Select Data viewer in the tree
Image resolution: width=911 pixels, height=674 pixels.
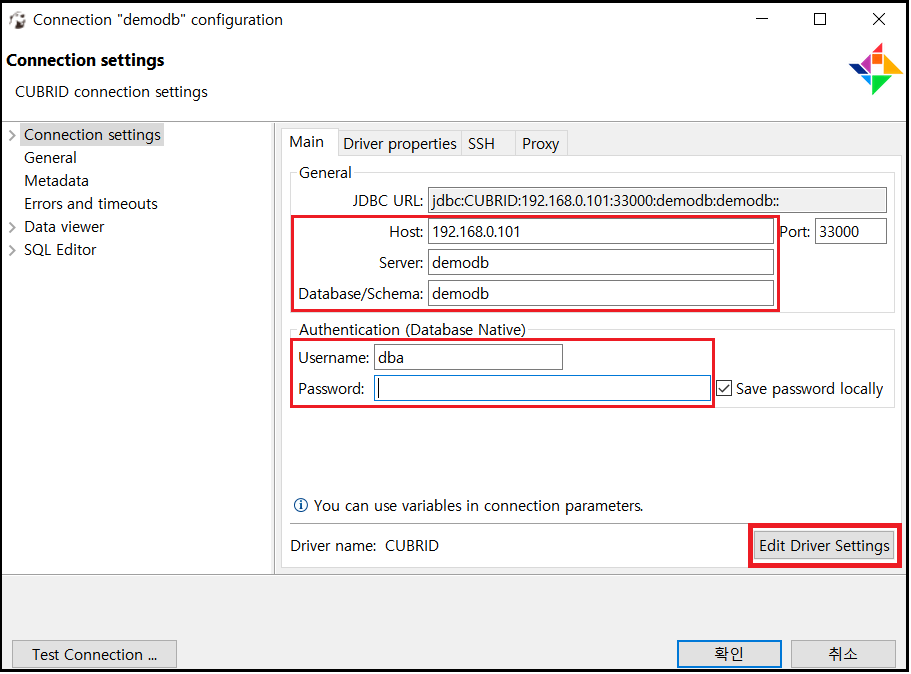(64, 227)
